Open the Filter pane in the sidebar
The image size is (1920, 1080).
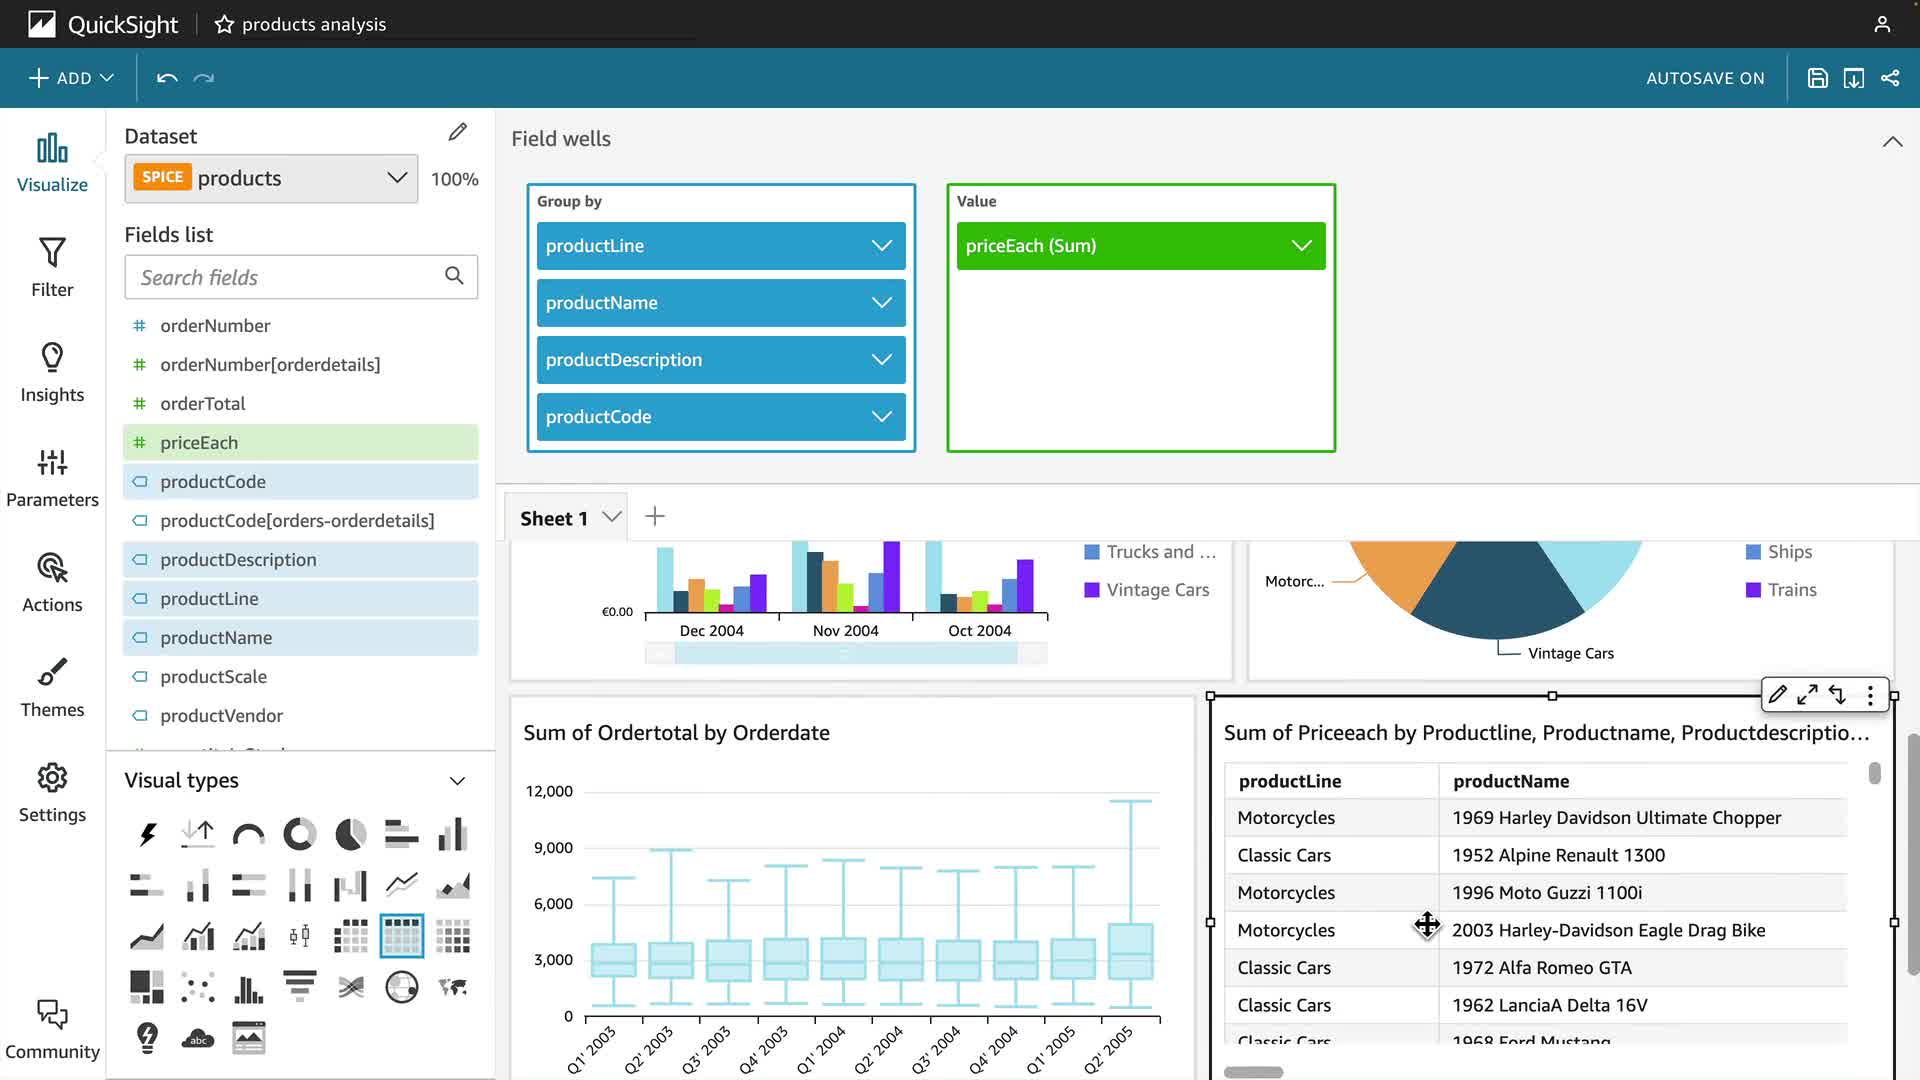[52, 267]
